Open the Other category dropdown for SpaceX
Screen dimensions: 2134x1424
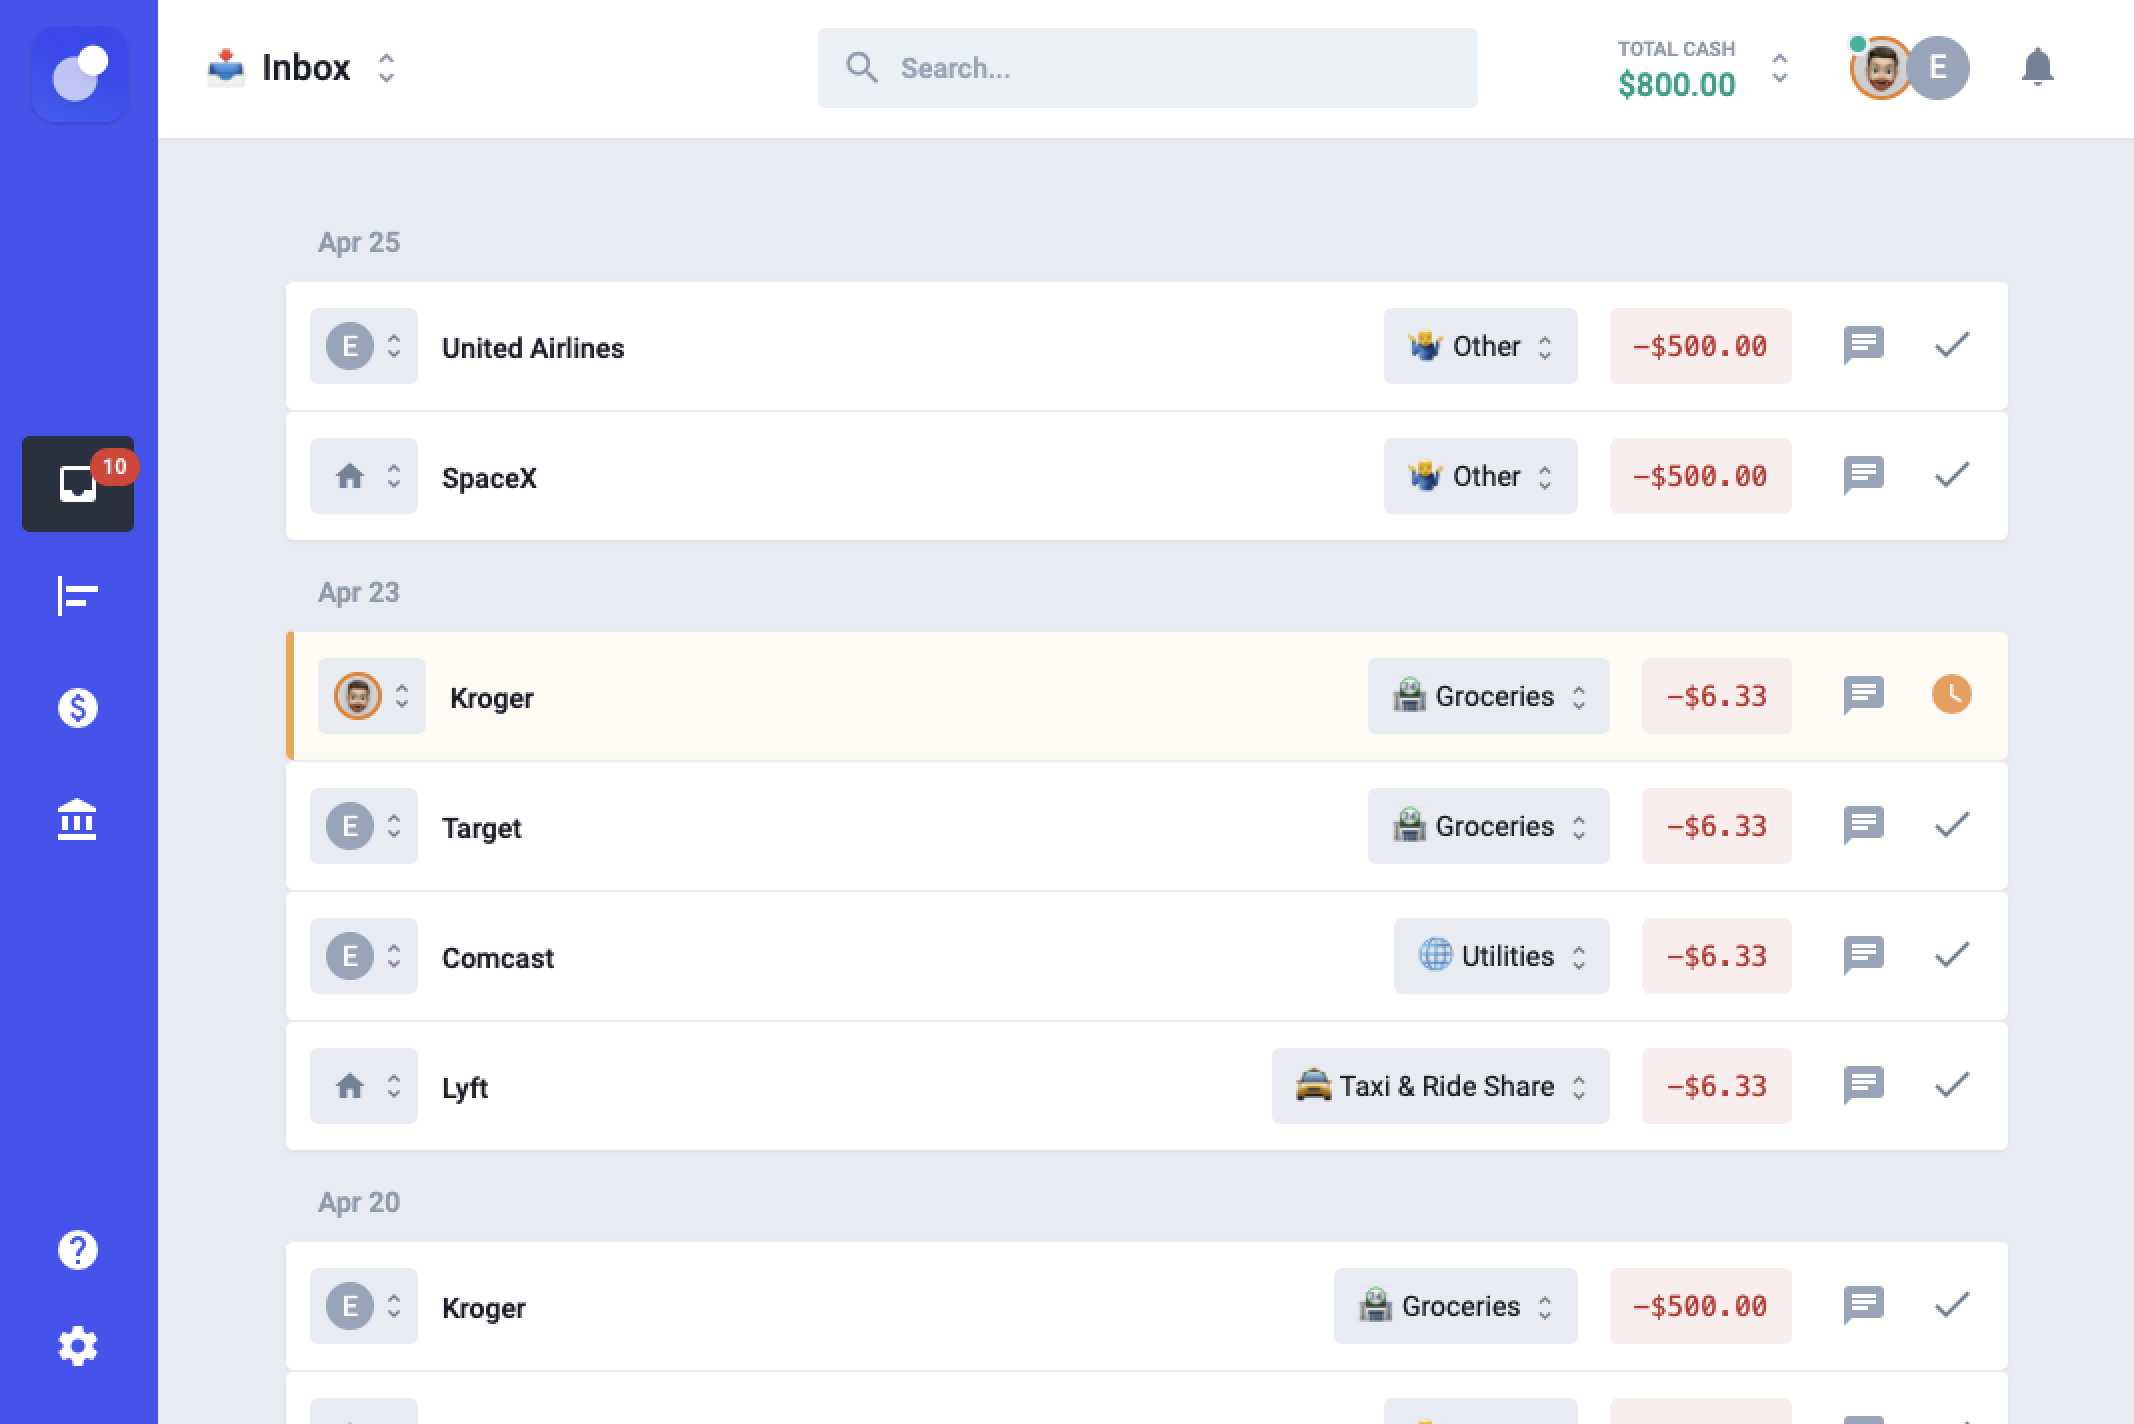[x=1480, y=476]
